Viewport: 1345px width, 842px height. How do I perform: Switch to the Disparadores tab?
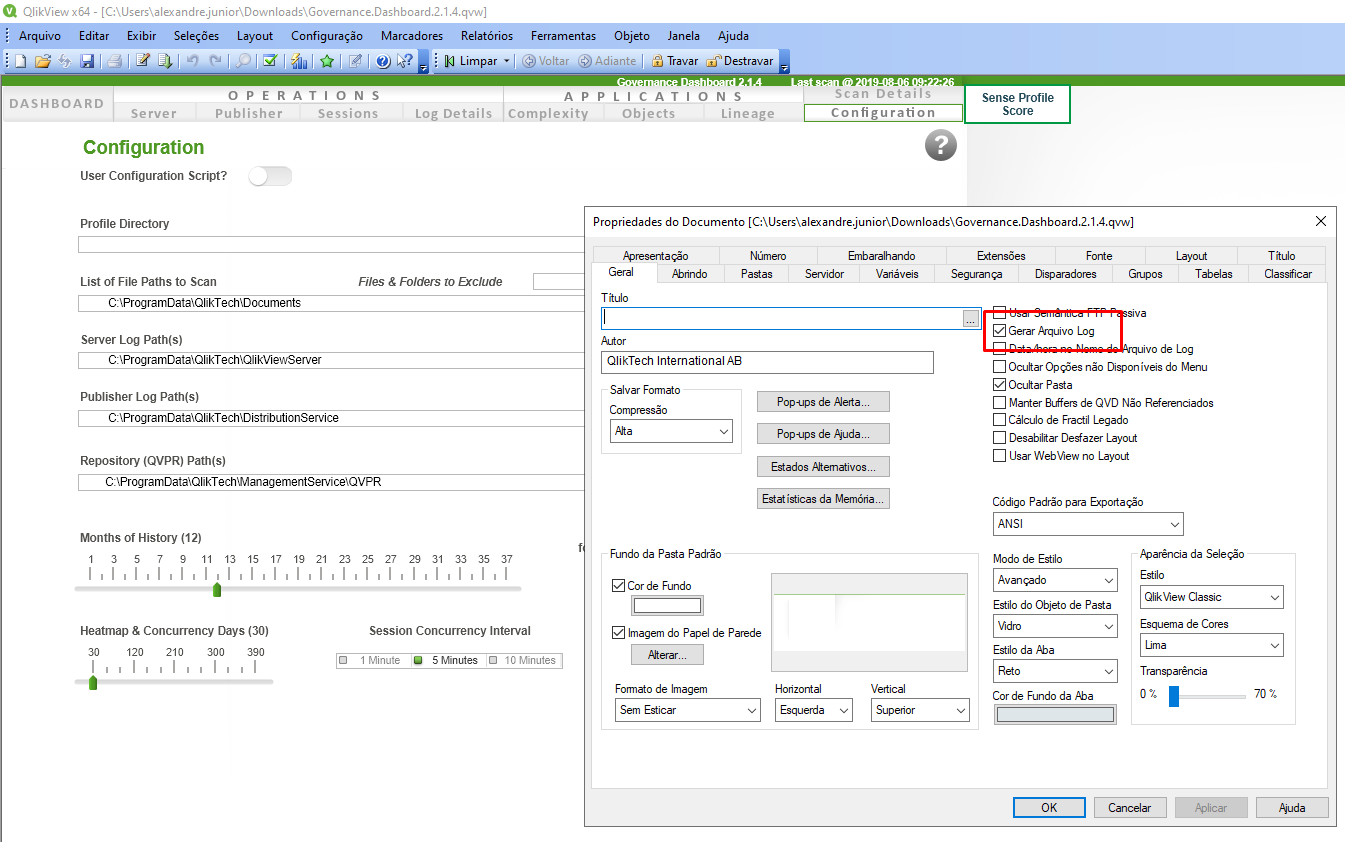click(x=1066, y=274)
